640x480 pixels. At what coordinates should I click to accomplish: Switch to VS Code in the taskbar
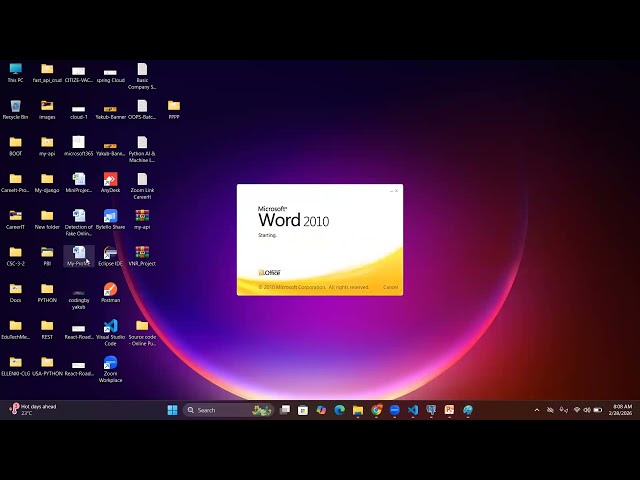(413, 410)
